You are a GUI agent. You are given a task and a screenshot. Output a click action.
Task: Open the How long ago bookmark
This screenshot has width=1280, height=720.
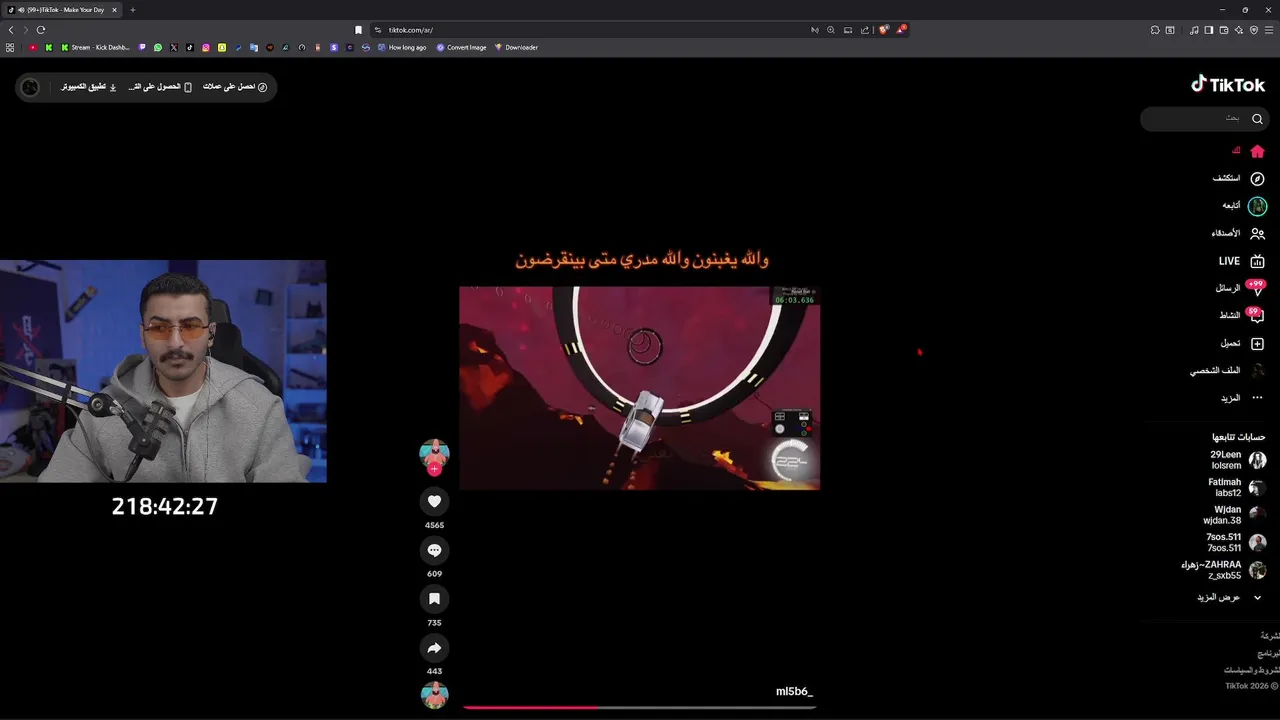pyautogui.click(x=402, y=47)
